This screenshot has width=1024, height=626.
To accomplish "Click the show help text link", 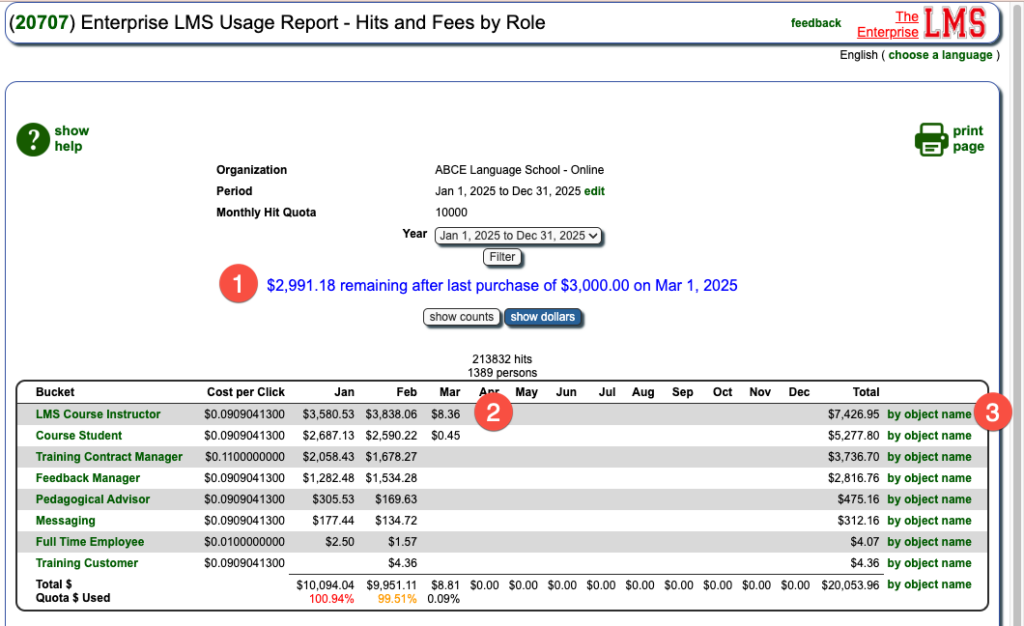I will point(71,138).
